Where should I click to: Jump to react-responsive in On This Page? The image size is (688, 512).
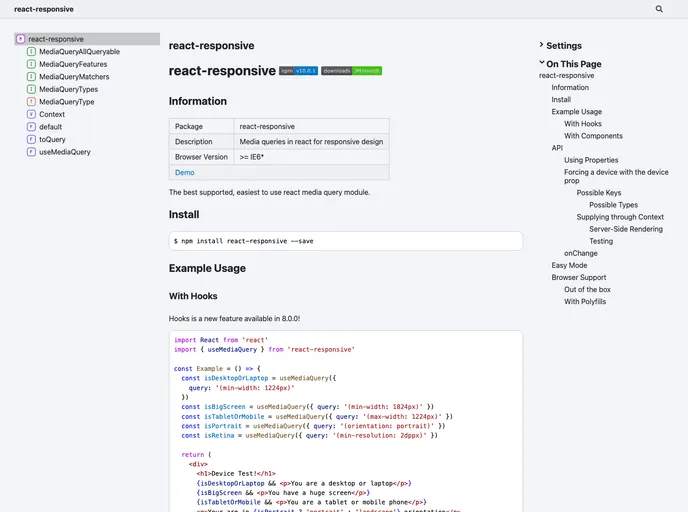tap(566, 75)
